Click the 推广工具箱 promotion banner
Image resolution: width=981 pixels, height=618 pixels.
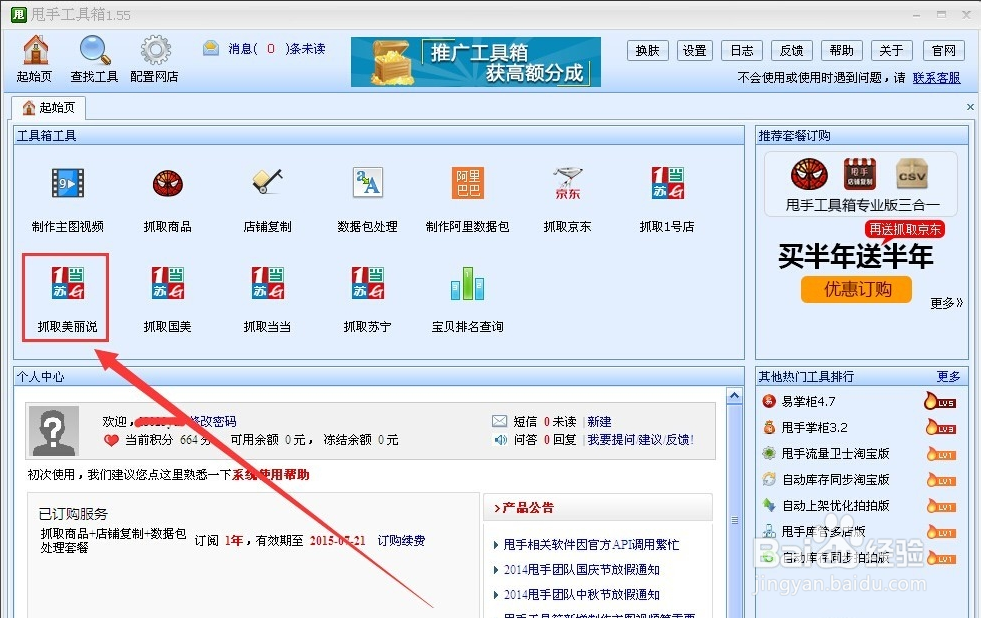(x=475, y=62)
